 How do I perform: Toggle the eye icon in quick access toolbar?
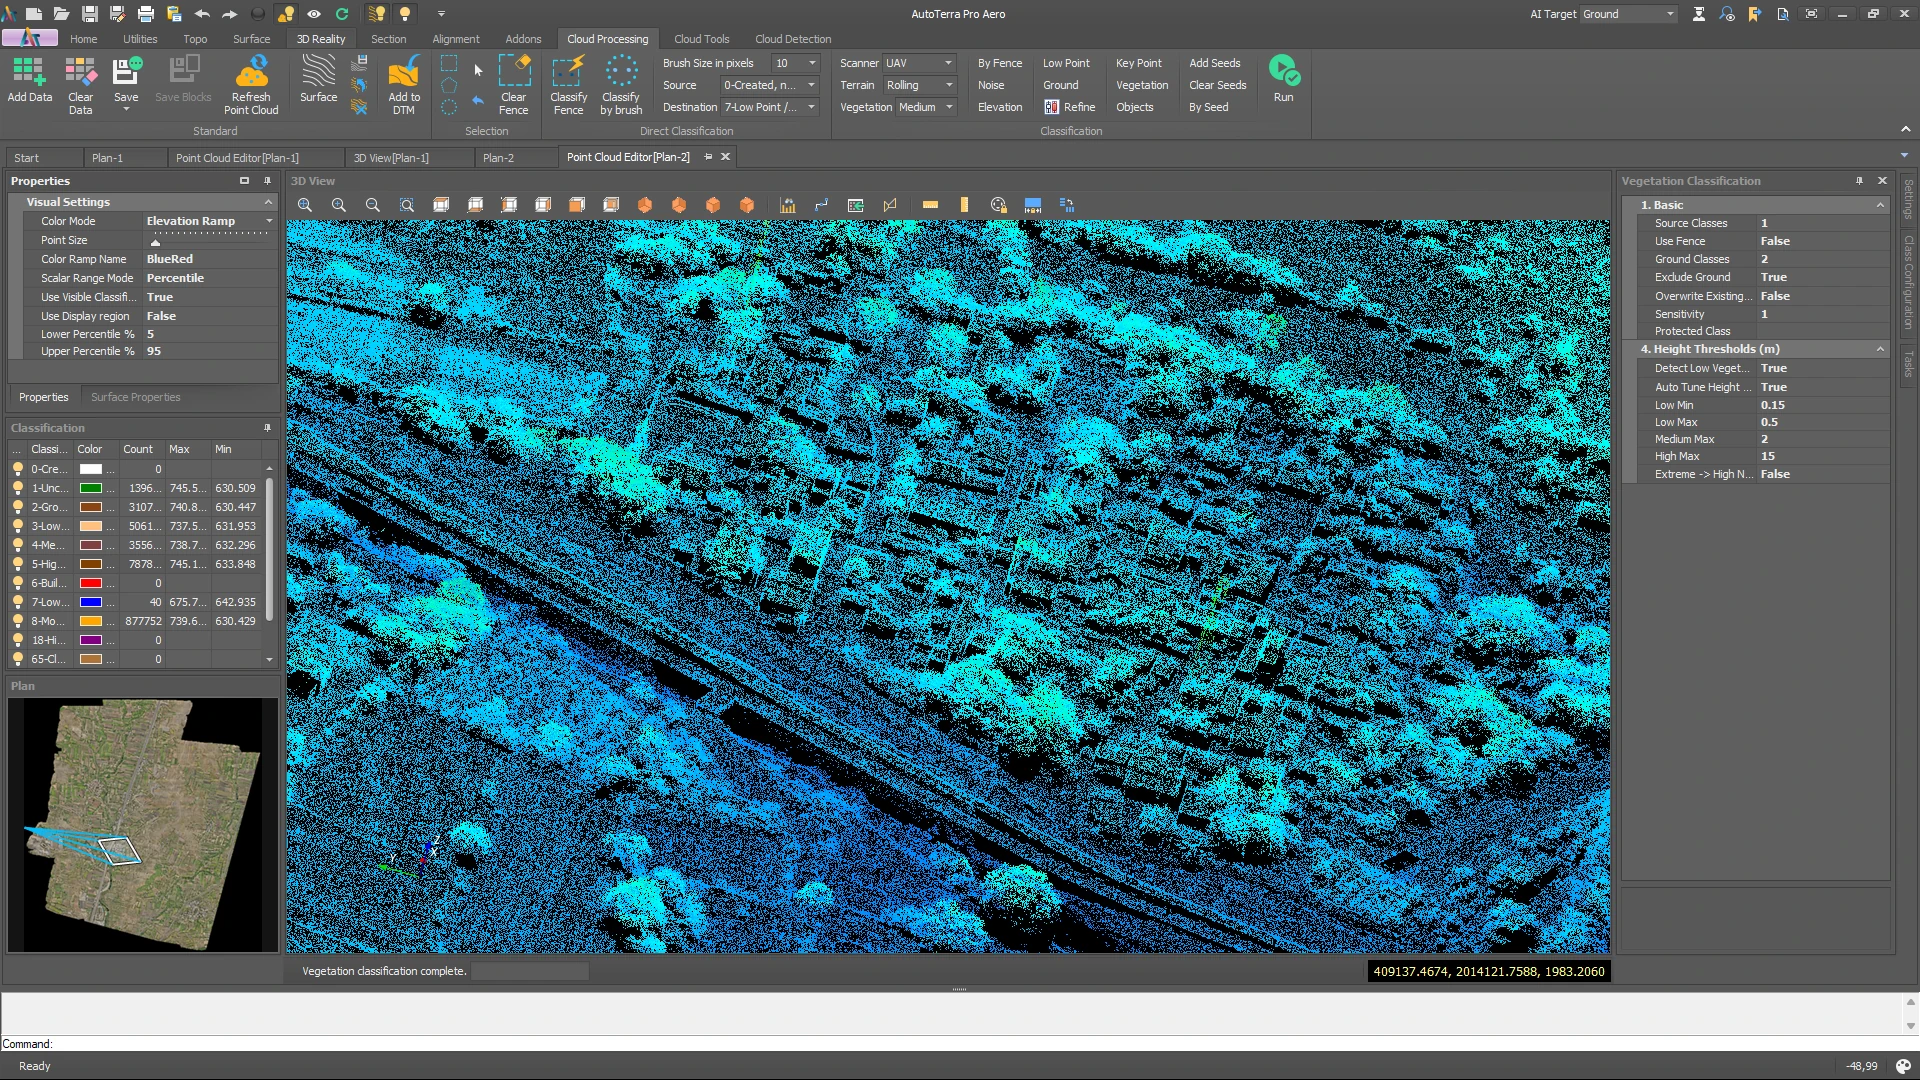[x=314, y=14]
